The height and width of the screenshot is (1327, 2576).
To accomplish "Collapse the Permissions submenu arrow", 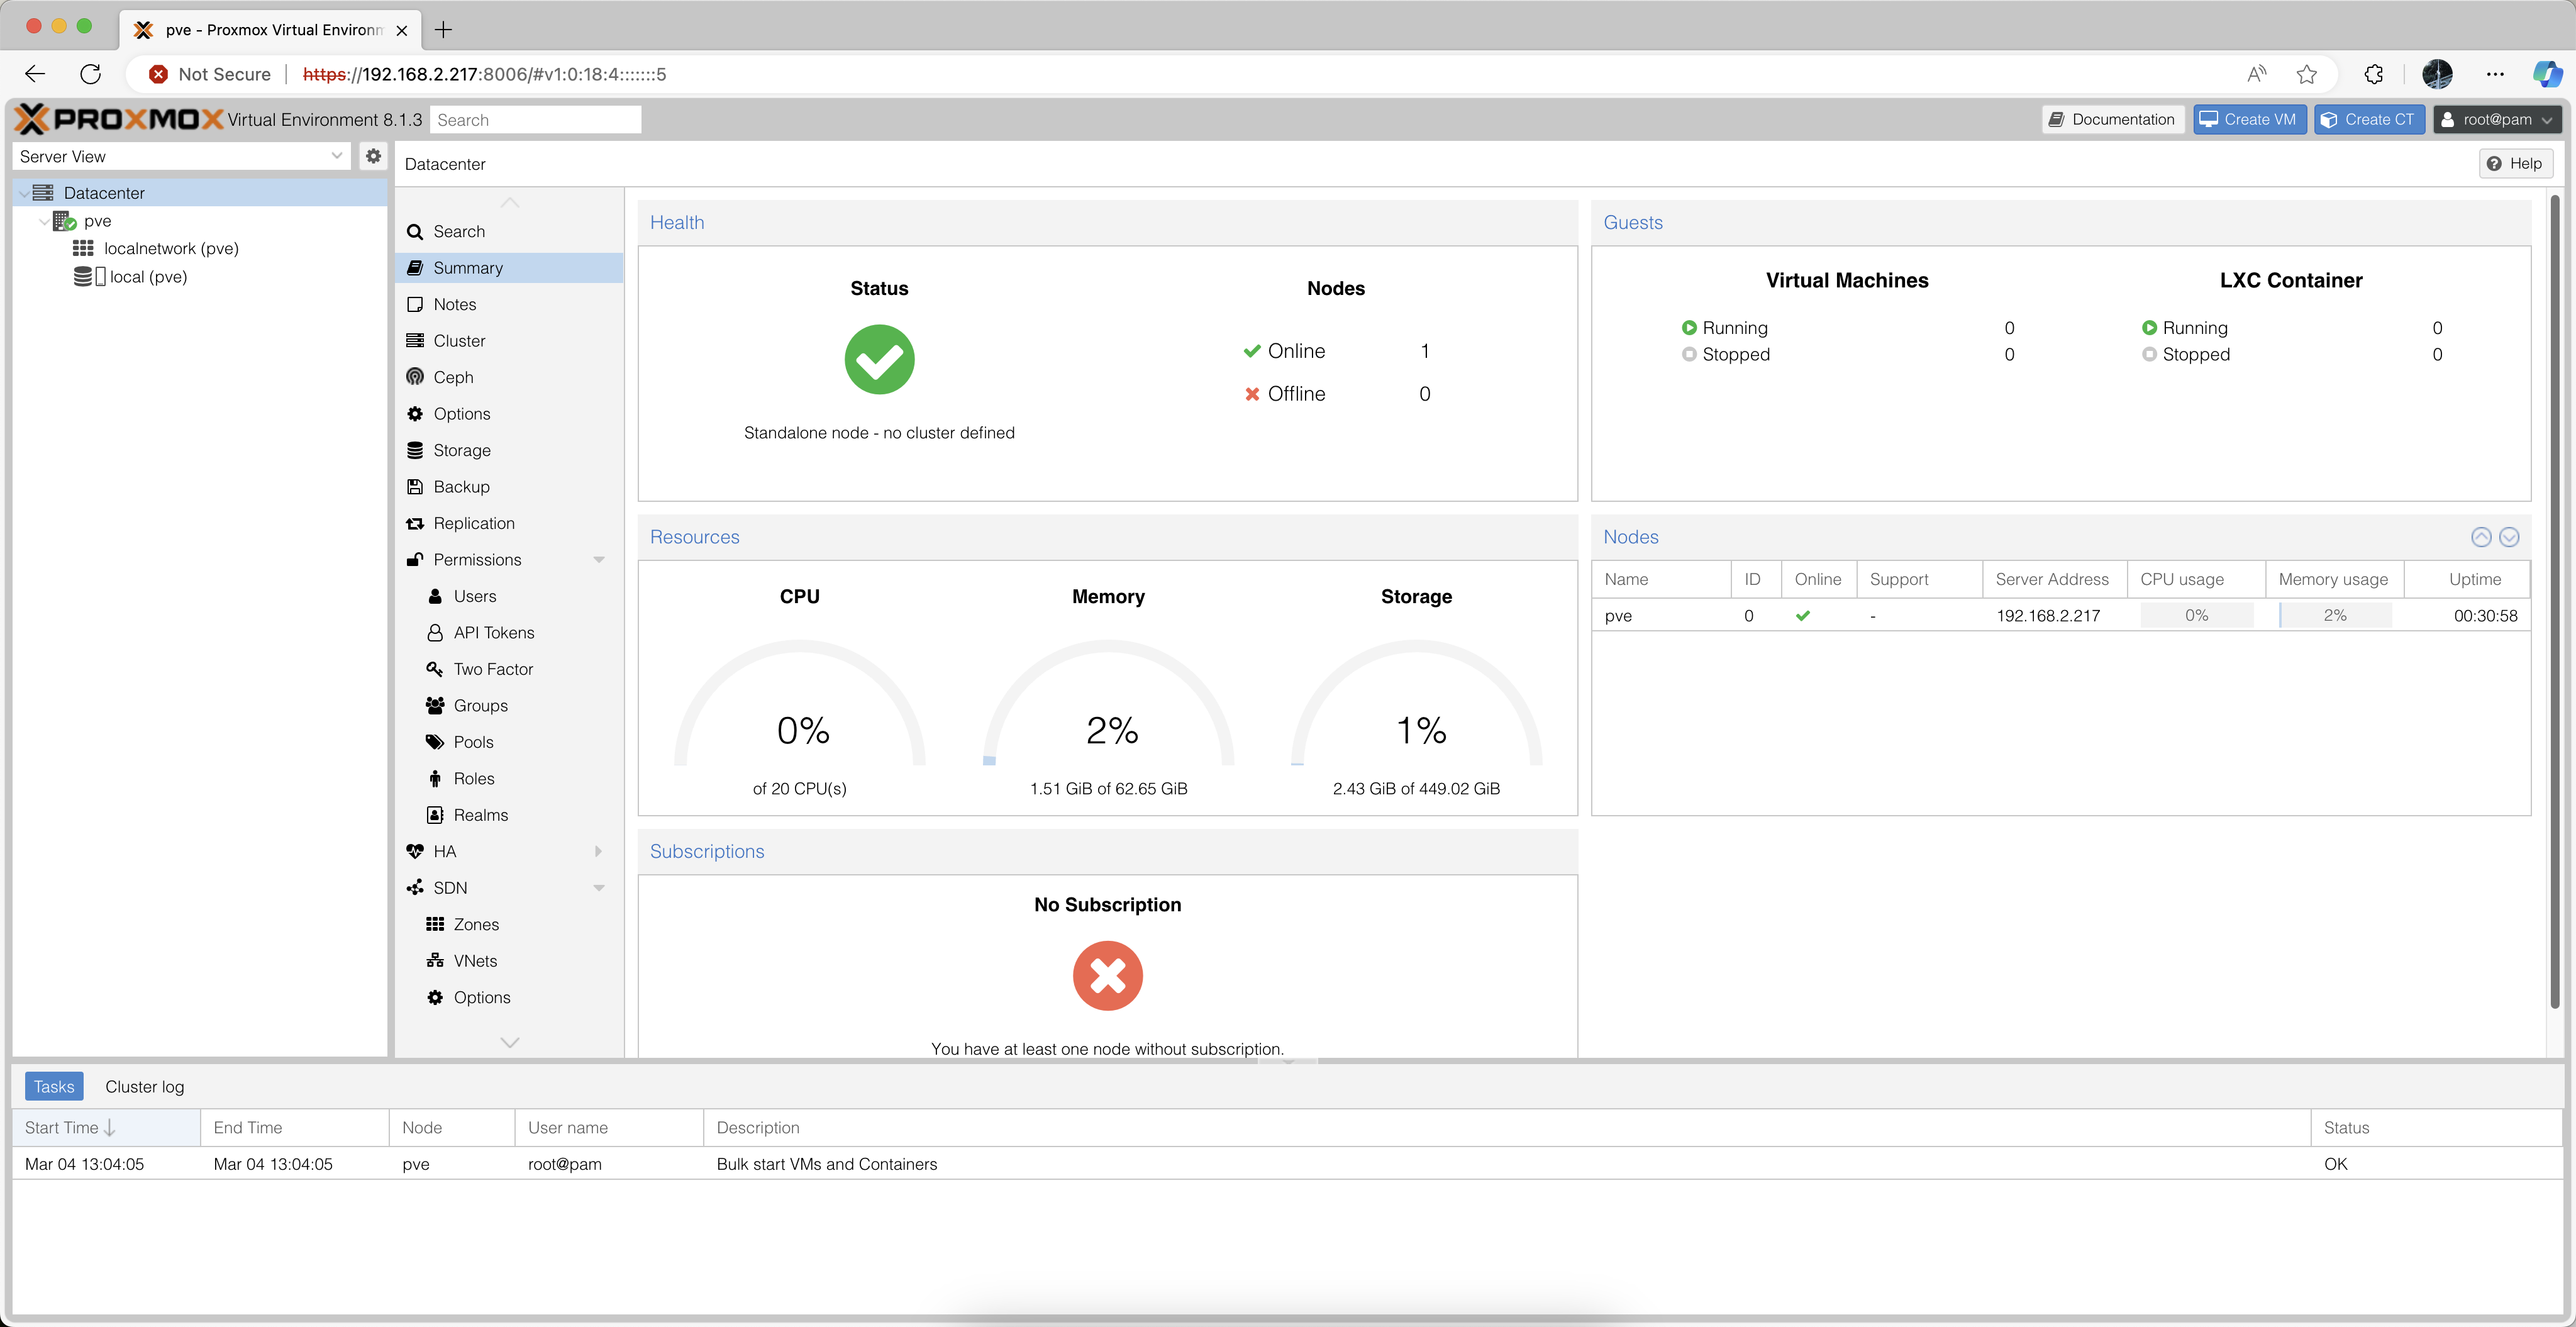I will click(599, 560).
